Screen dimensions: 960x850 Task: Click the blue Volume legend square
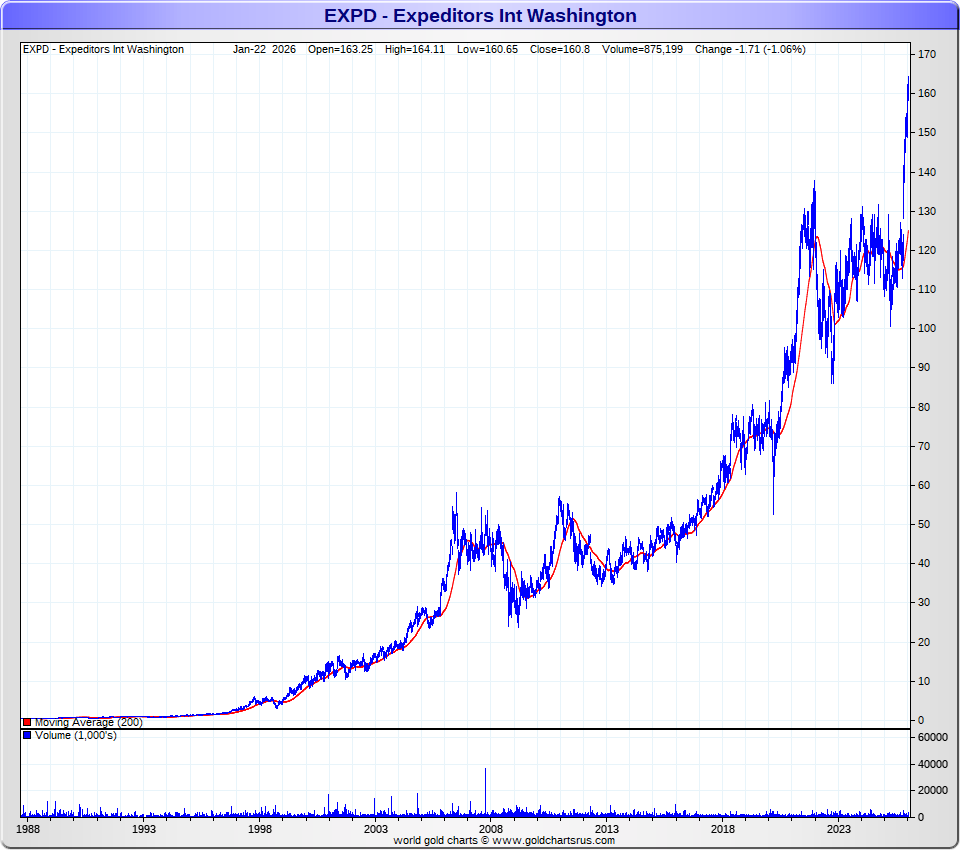27,736
